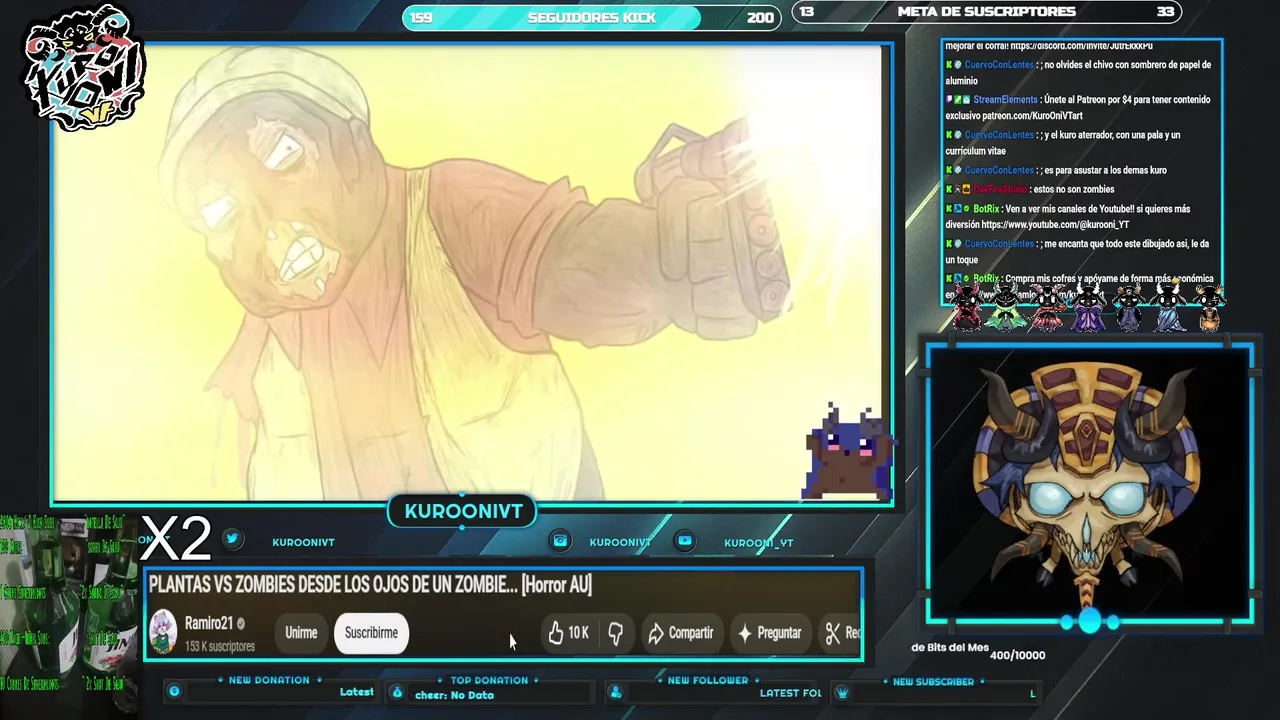Image resolution: width=1280 pixels, height=720 pixels.
Task: Click the money bag icon under TOP DONATION
Action: (x=397, y=692)
